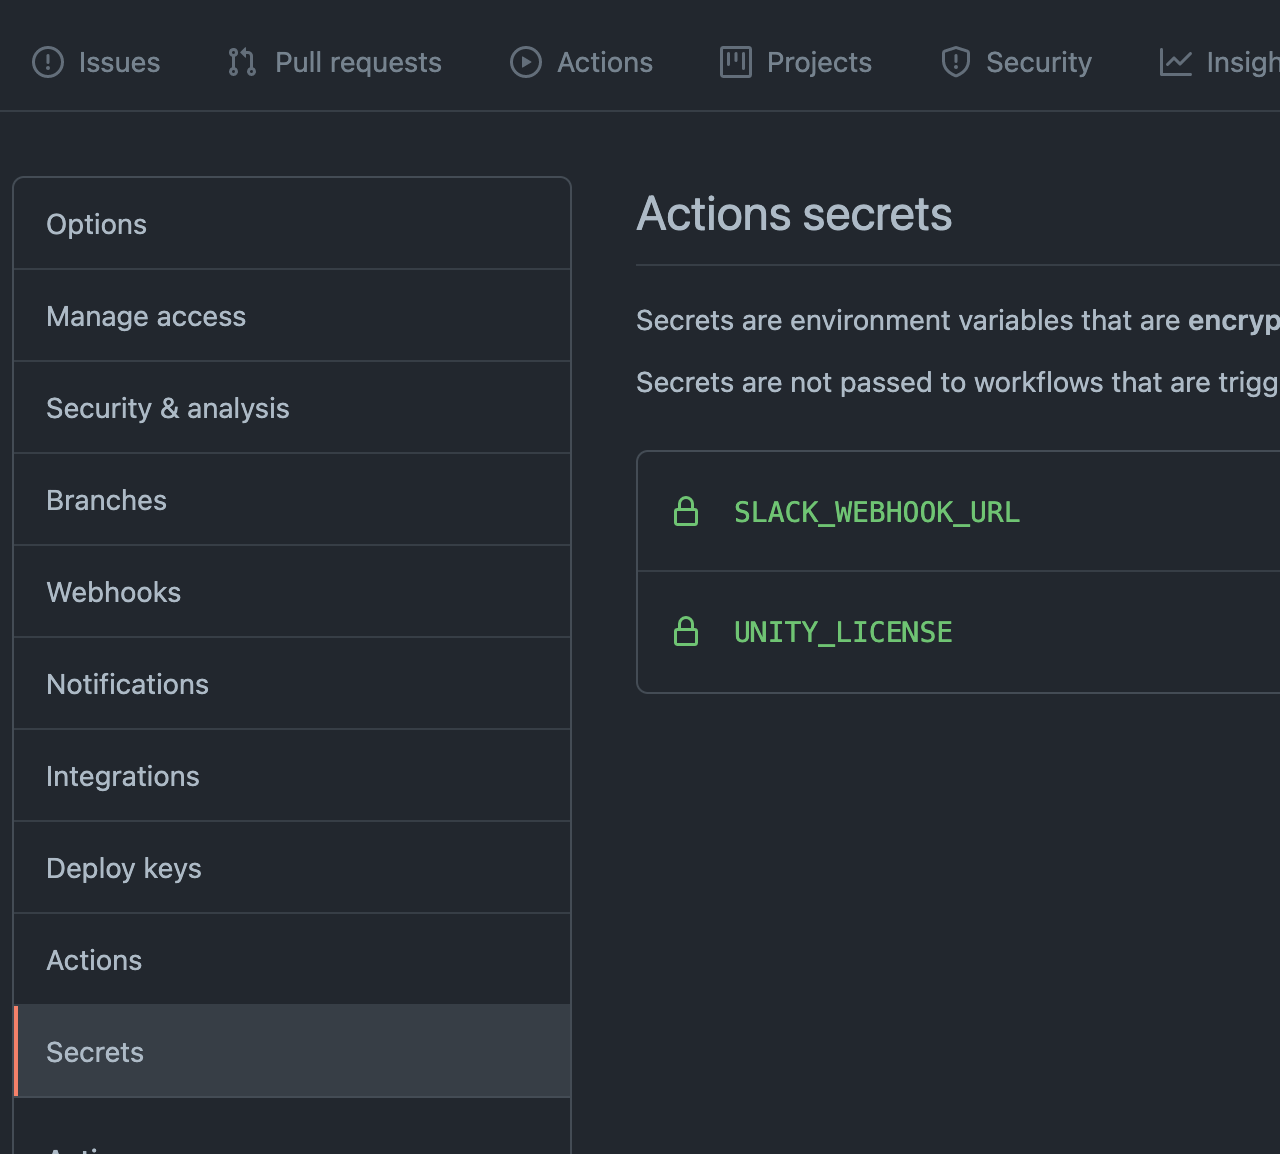Open the Integrations settings page
Image resolution: width=1280 pixels, height=1154 pixels.
(122, 776)
